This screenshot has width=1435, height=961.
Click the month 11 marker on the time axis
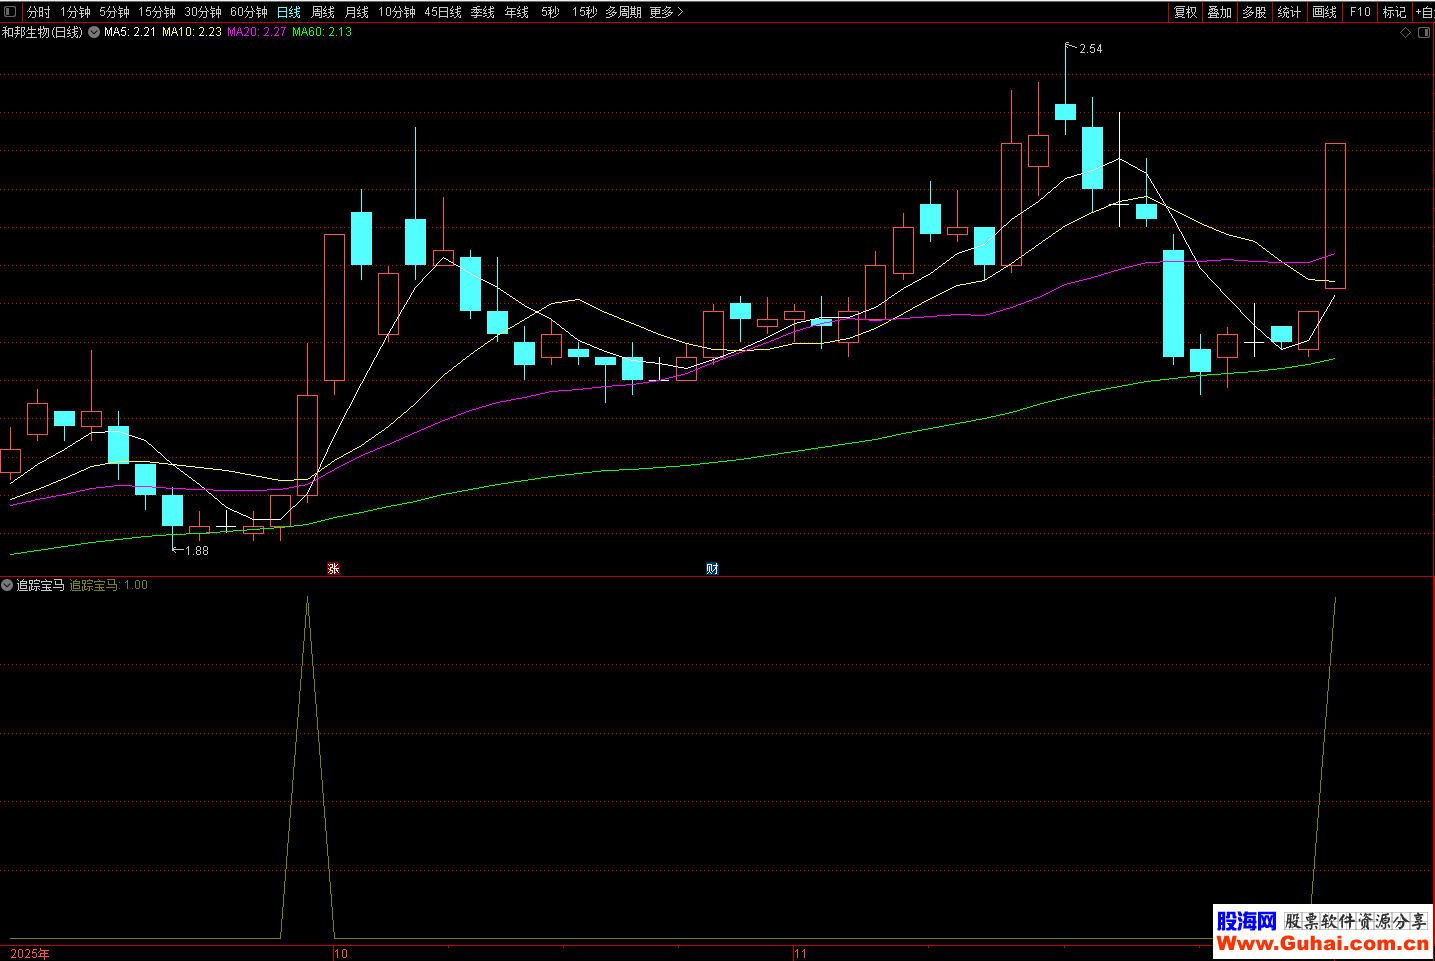[800, 953]
